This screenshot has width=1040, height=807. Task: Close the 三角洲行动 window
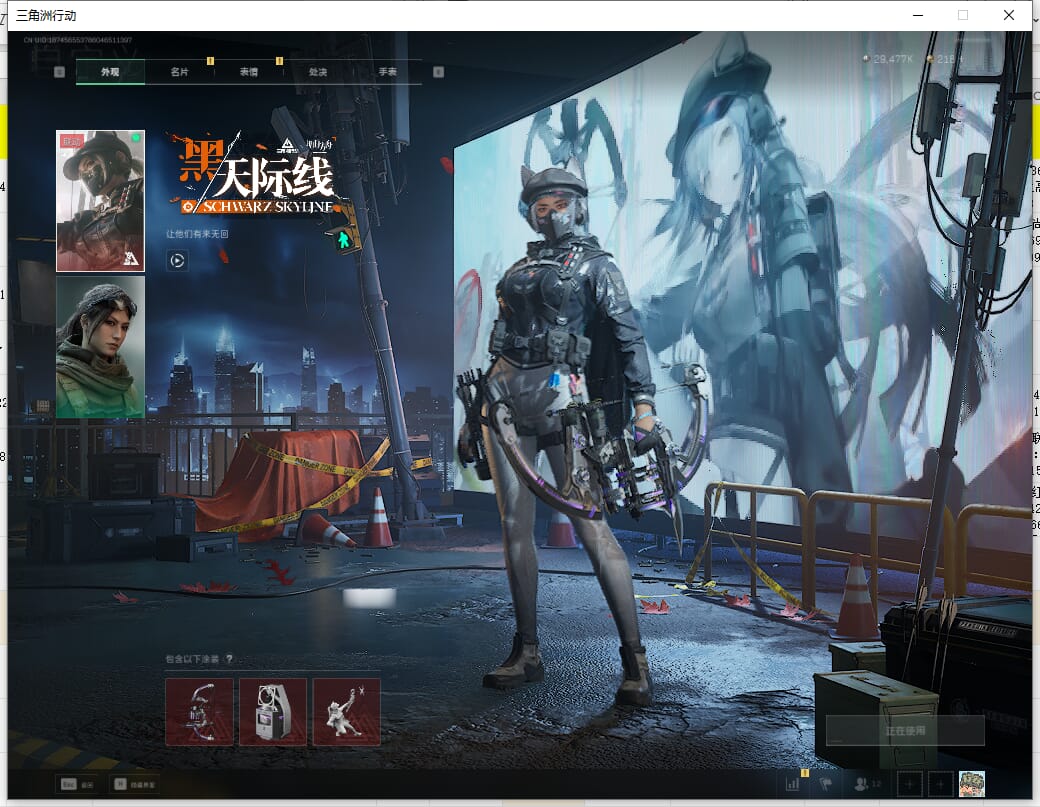point(1009,15)
